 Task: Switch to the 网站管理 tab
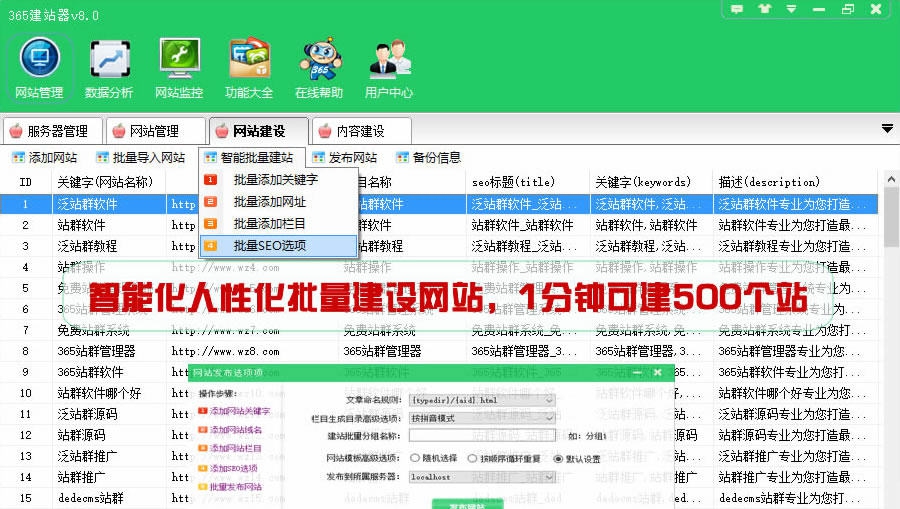pyautogui.click(x=156, y=131)
